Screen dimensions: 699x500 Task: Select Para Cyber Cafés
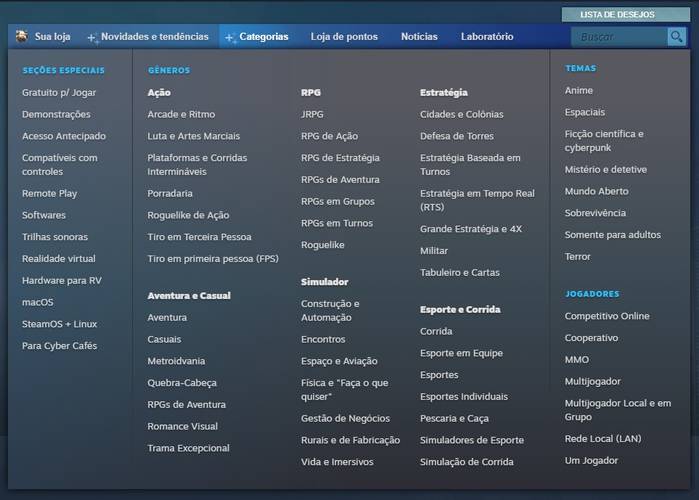click(x=59, y=346)
